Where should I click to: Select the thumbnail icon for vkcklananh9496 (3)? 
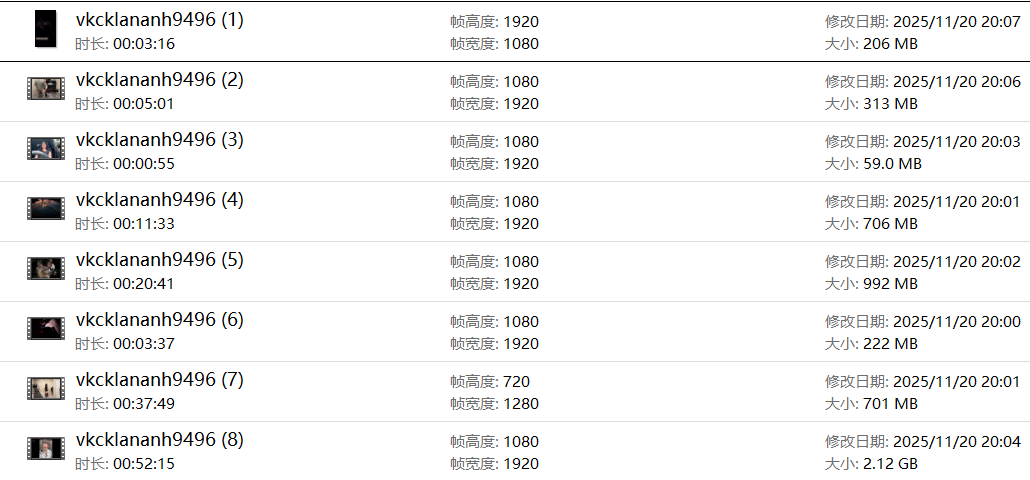(45, 149)
